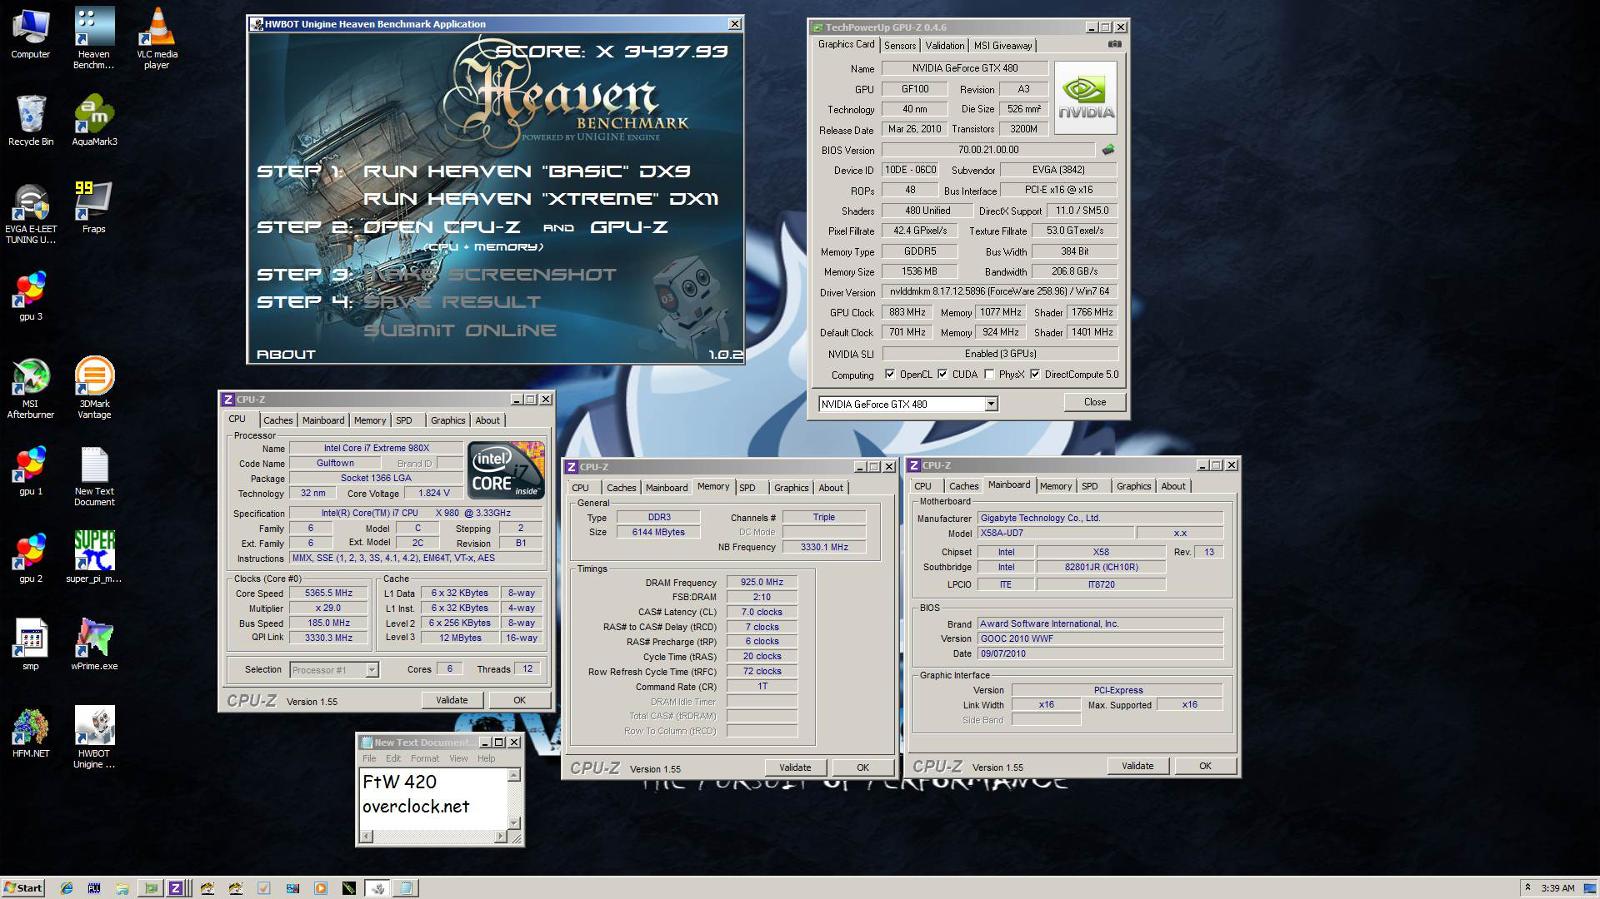Switch to Caches tab in left CPU-Z window

click(x=278, y=421)
